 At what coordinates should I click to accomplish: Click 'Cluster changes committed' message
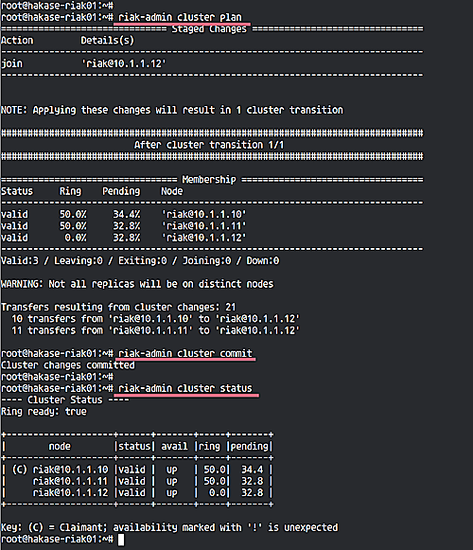[68, 365]
